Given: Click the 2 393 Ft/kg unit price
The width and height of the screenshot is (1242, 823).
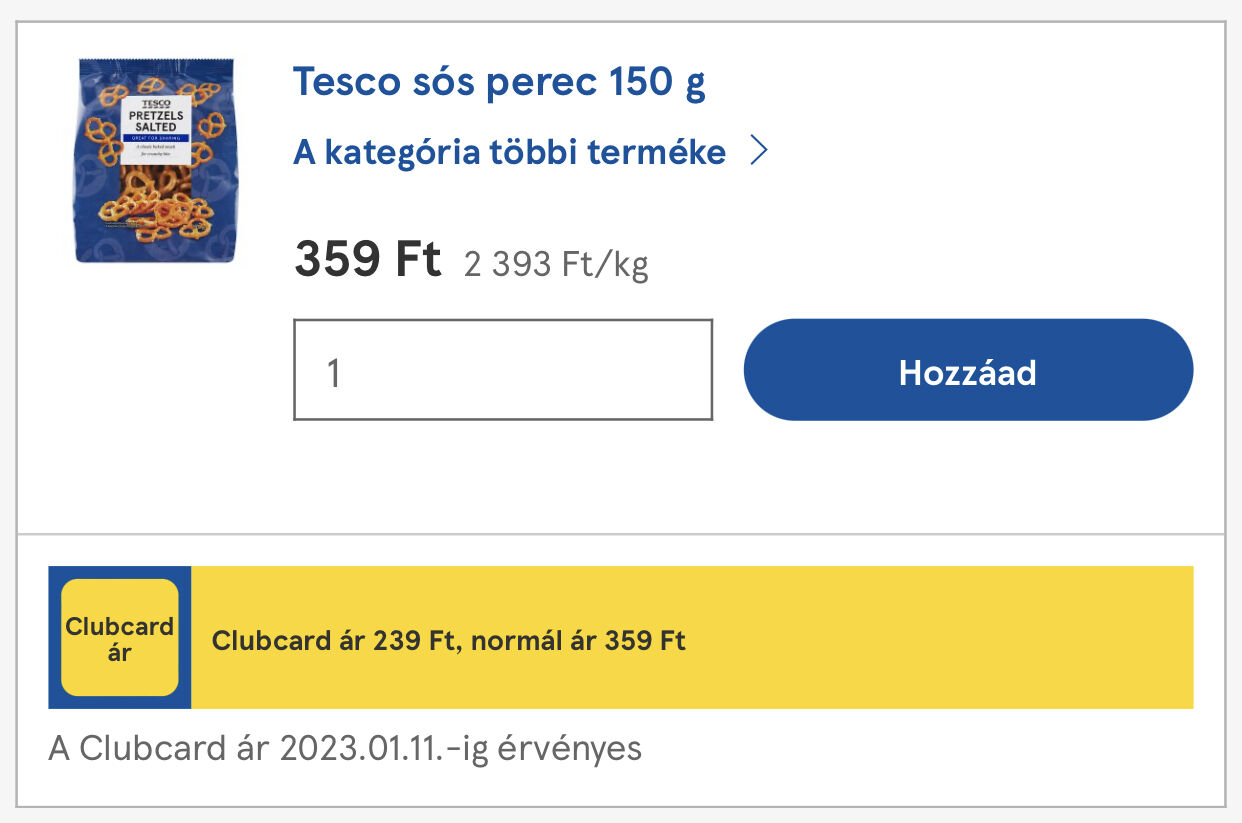Looking at the screenshot, I should (556, 265).
